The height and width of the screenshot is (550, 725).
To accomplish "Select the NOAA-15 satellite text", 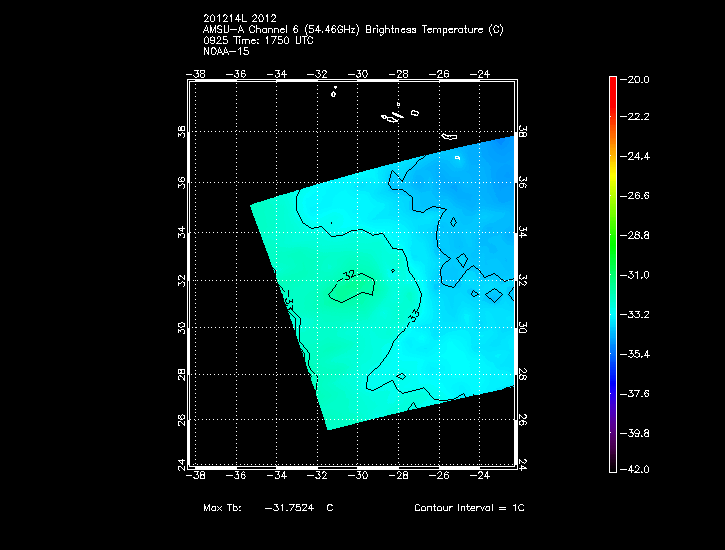I will 226,51.
